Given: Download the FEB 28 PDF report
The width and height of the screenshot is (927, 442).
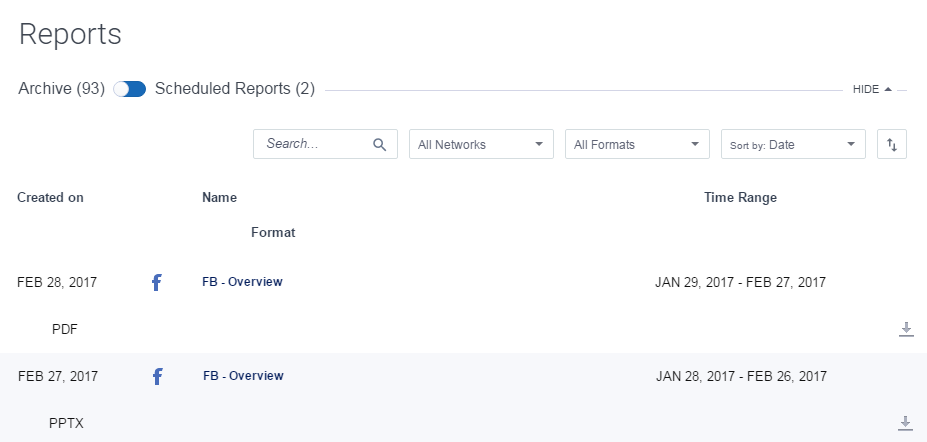Looking at the screenshot, I should [x=906, y=329].
